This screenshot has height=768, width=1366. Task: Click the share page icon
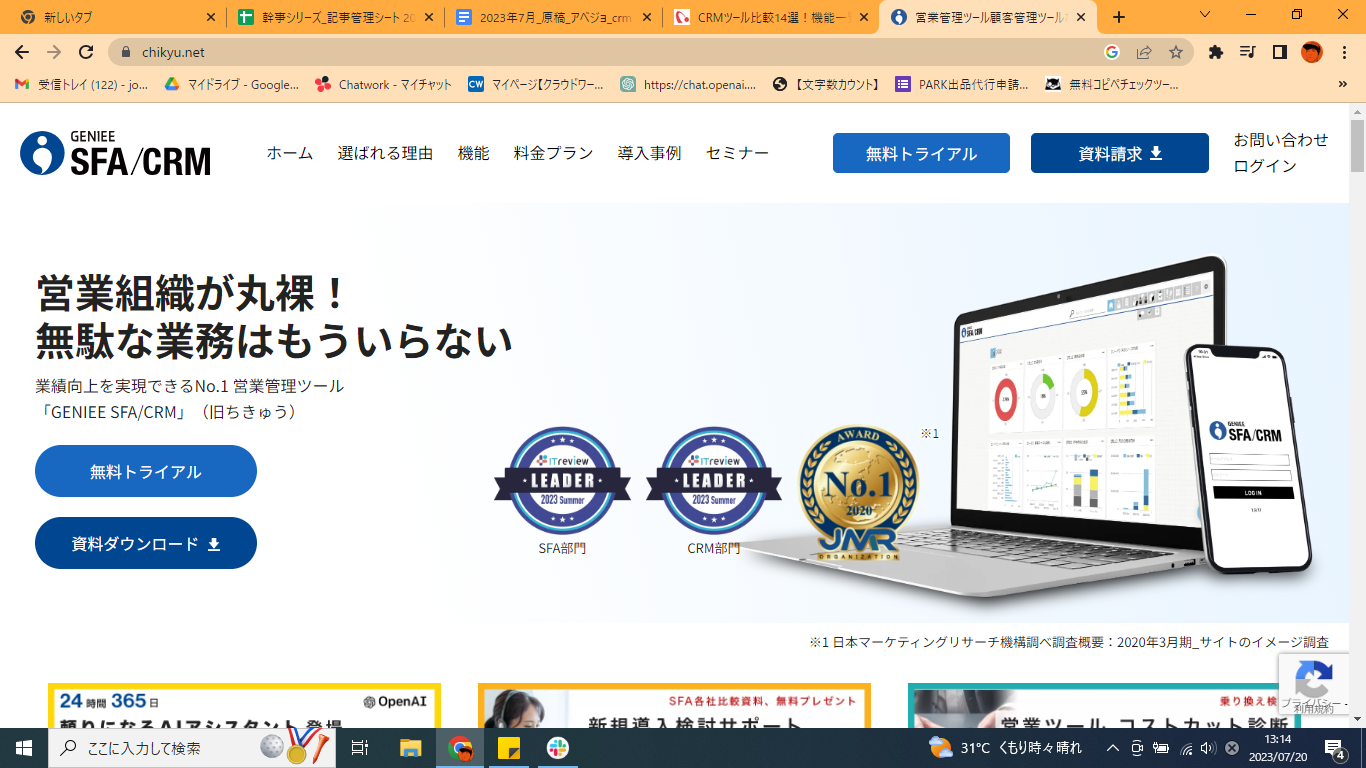[x=1144, y=53]
